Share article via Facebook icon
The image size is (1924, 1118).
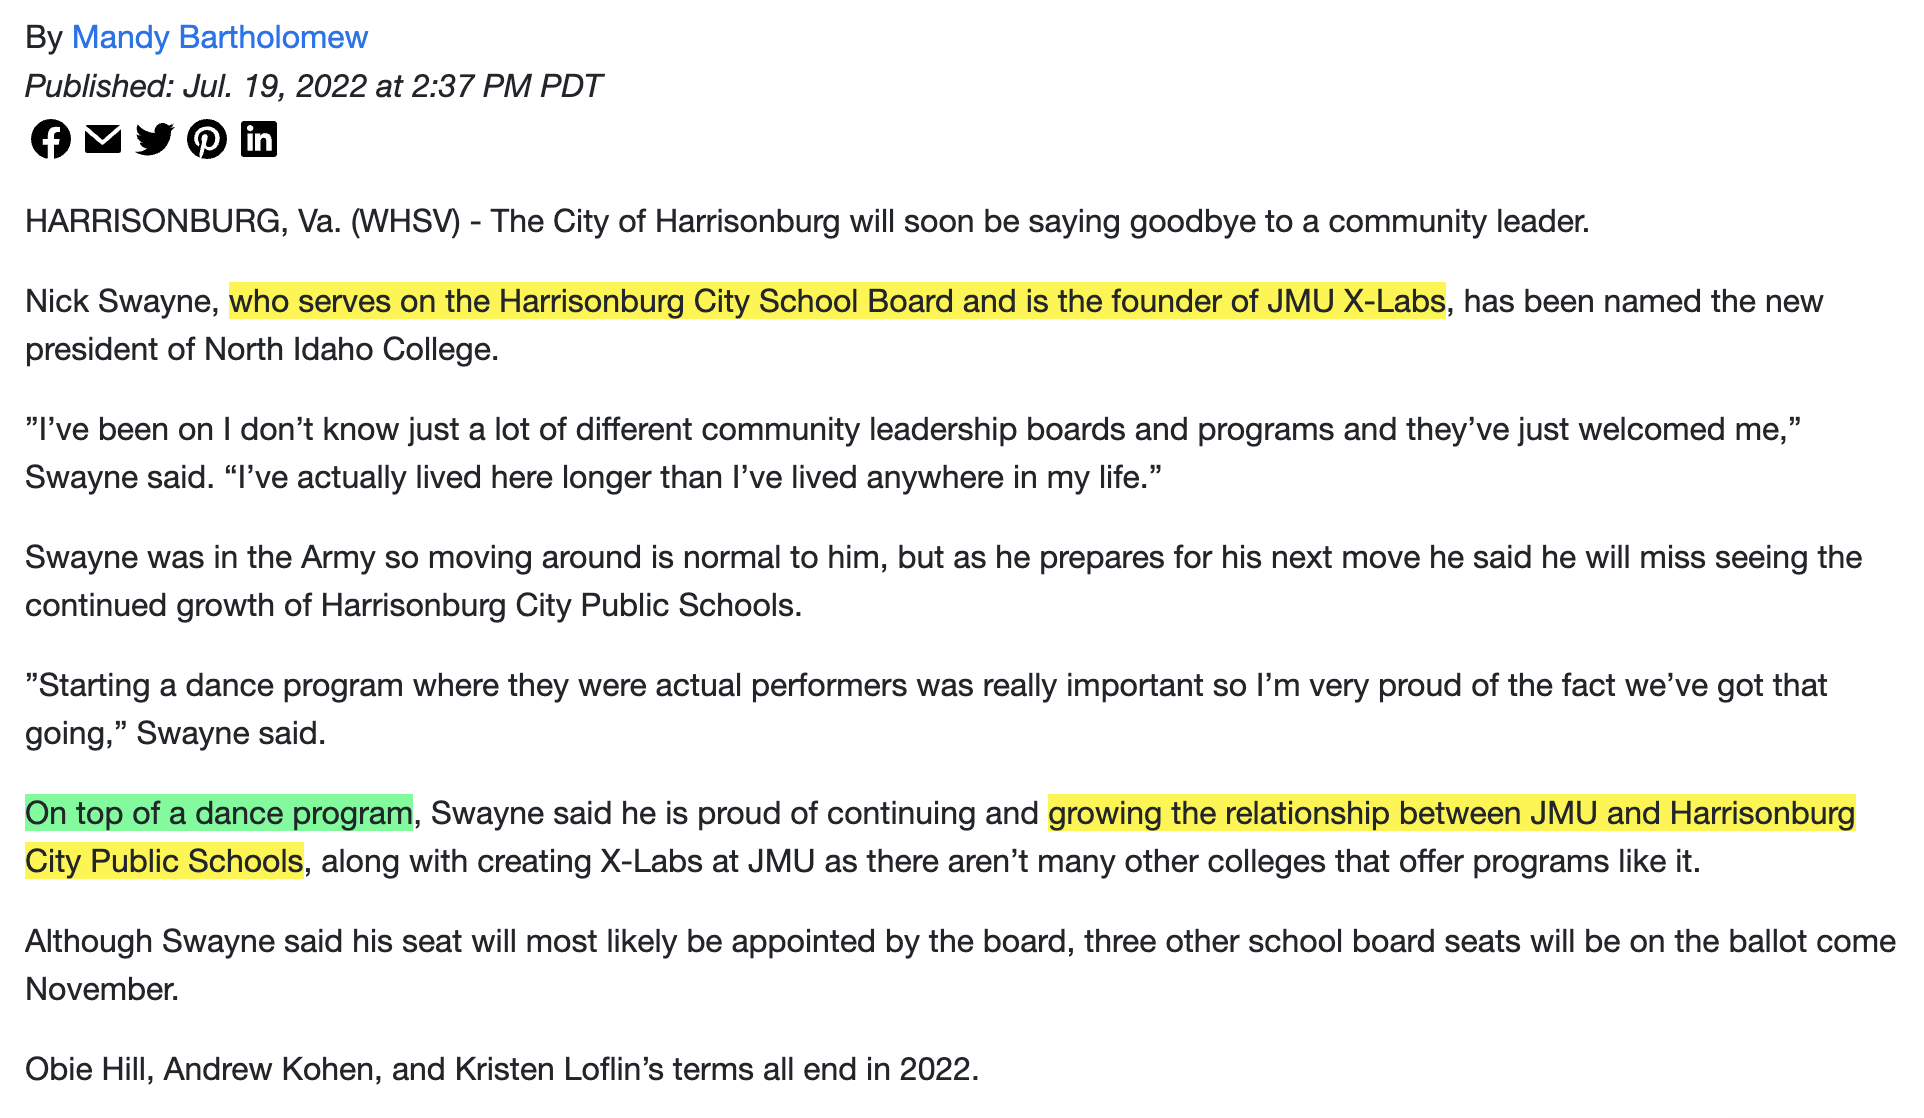(x=50, y=139)
